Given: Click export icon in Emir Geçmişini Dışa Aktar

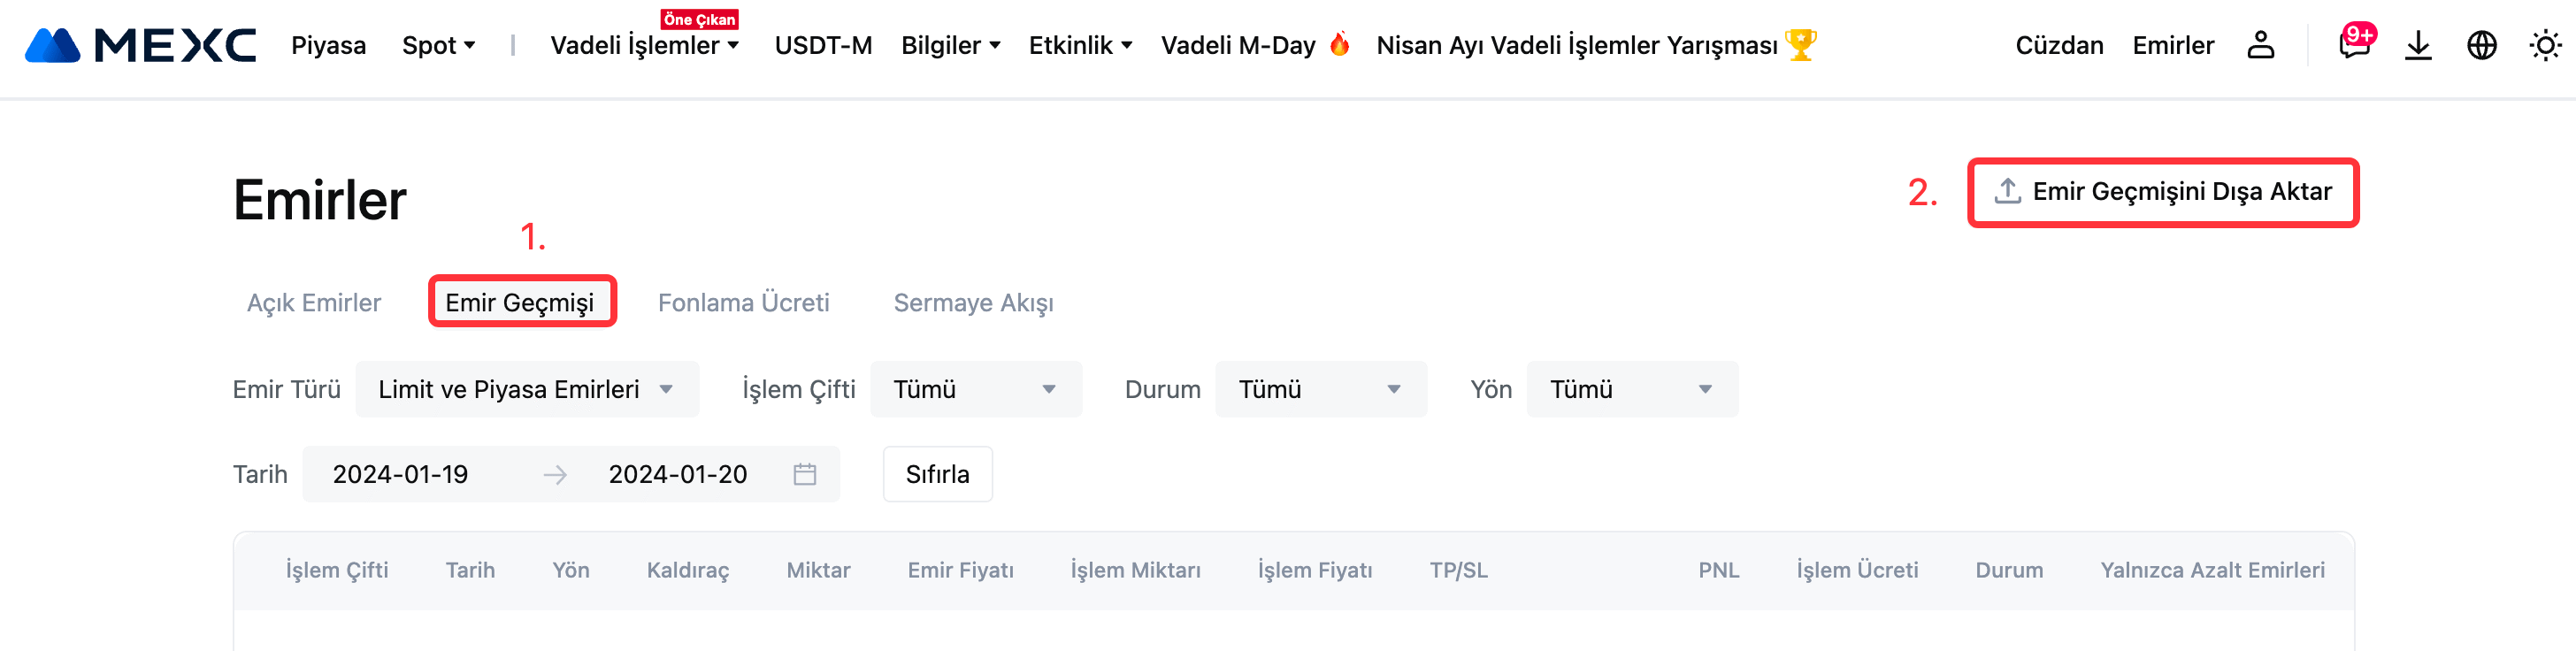Looking at the screenshot, I should click(x=2008, y=191).
